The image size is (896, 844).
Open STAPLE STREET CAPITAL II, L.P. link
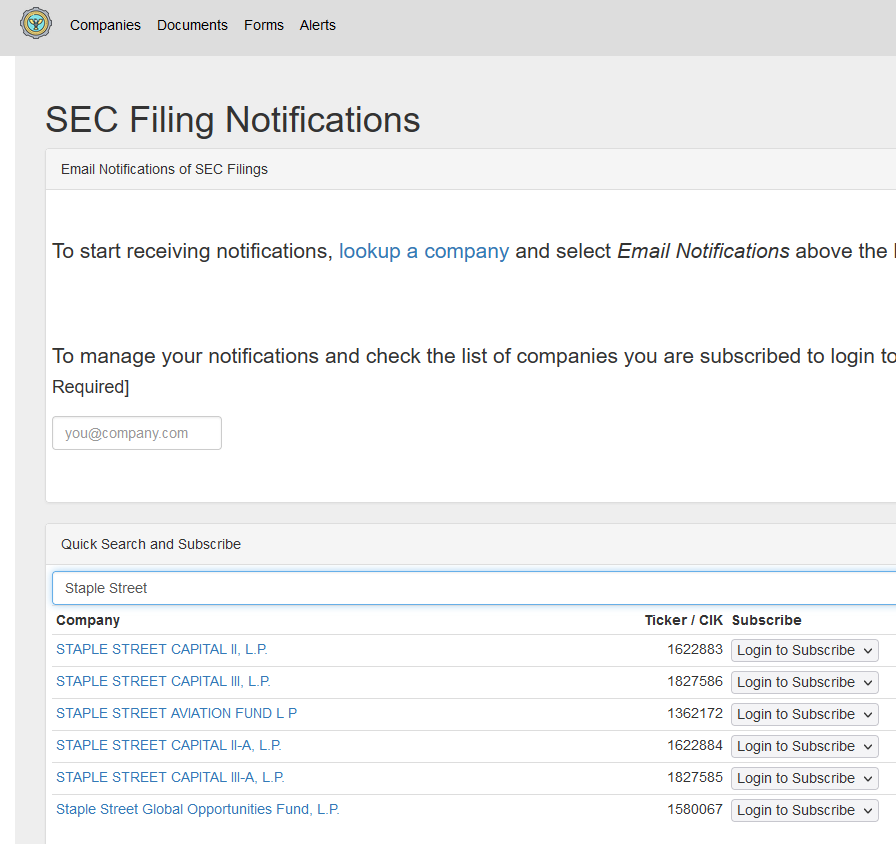click(x=162, y=649)
